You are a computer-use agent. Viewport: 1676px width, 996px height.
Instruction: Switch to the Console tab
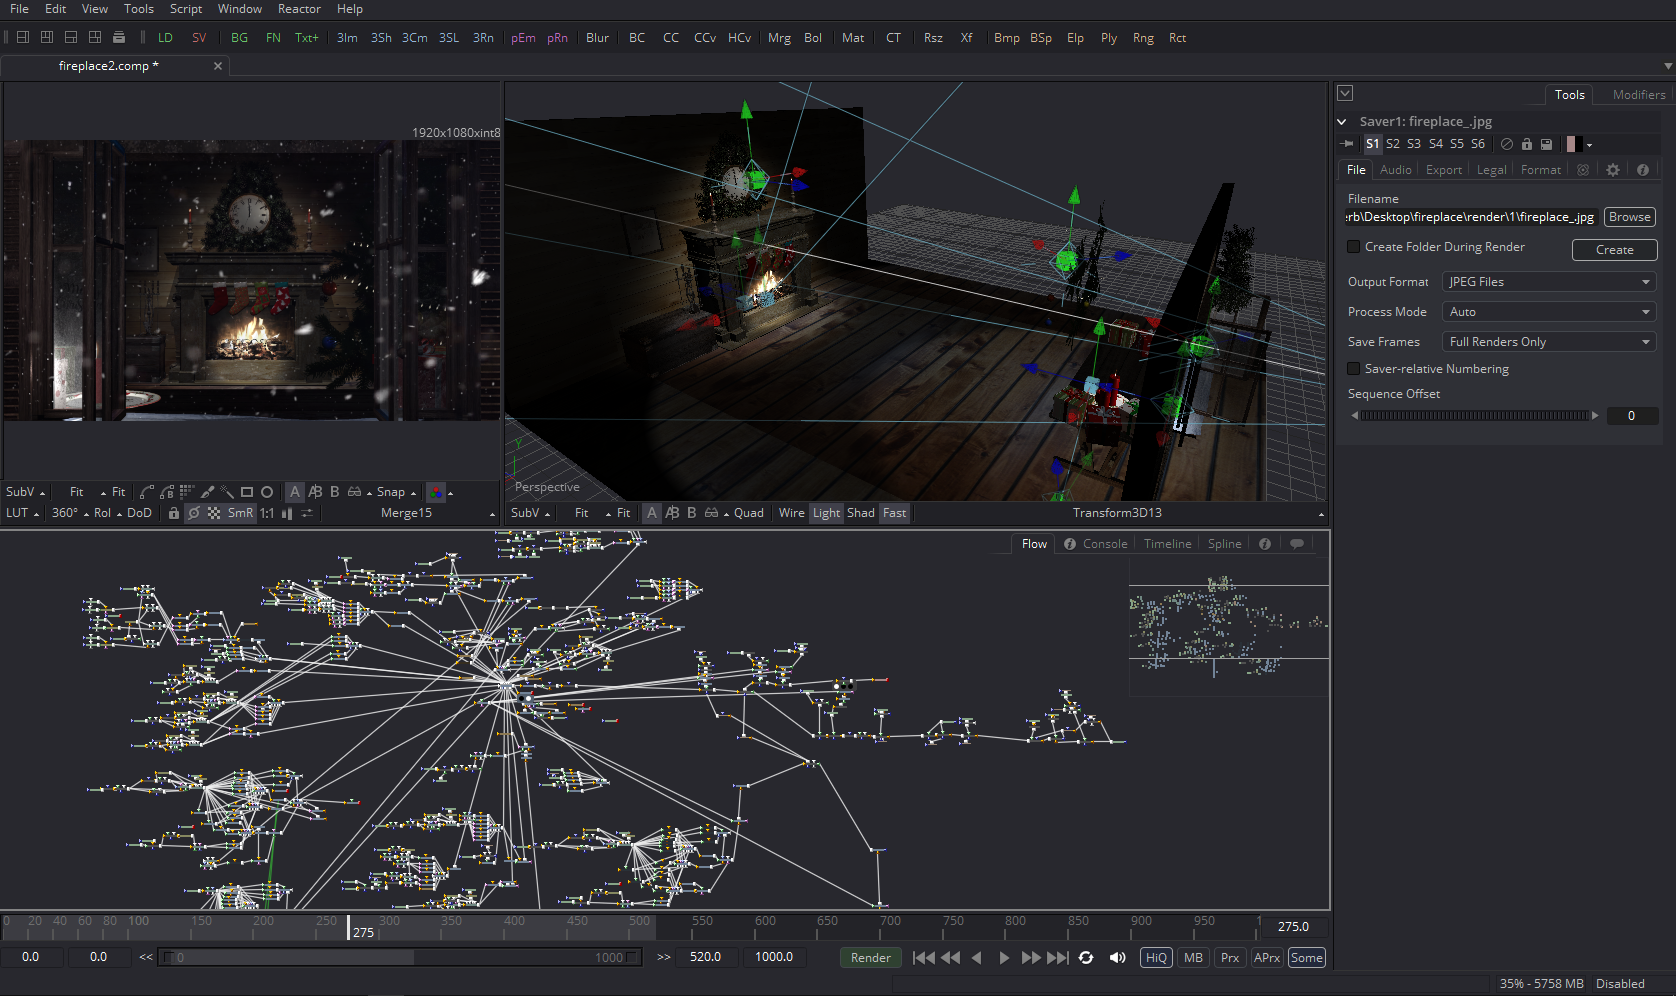click(1105, 543)
